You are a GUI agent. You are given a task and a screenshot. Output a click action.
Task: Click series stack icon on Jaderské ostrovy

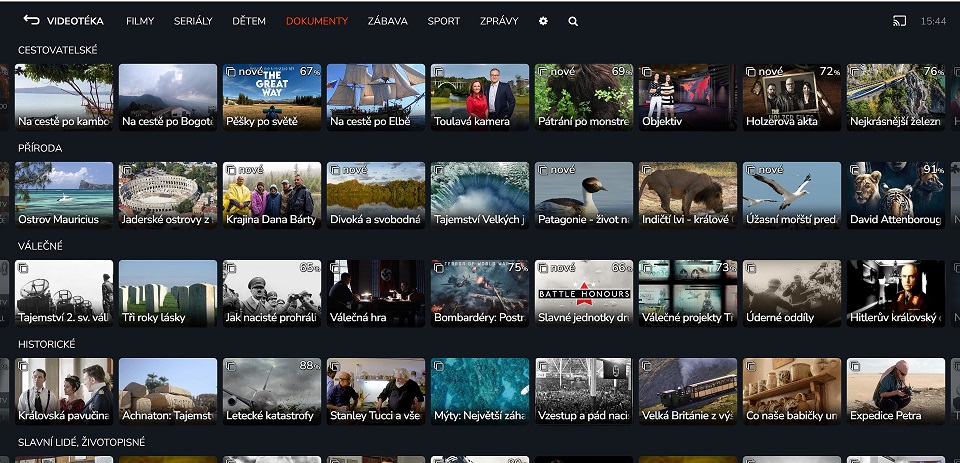[127, 170]
